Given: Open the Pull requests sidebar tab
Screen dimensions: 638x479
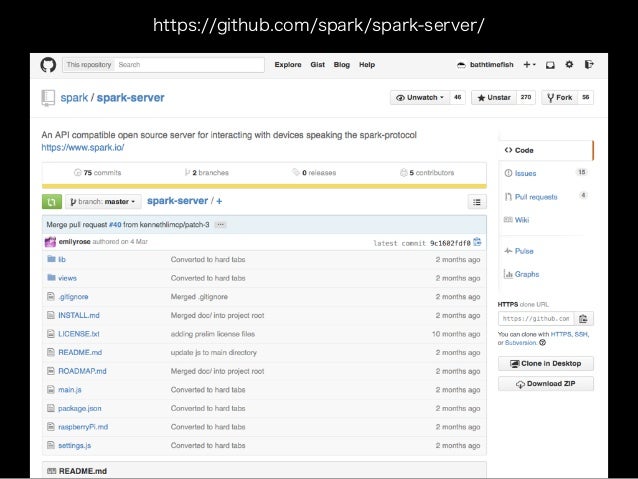Looking at the screenshot, I should (546, 197).
